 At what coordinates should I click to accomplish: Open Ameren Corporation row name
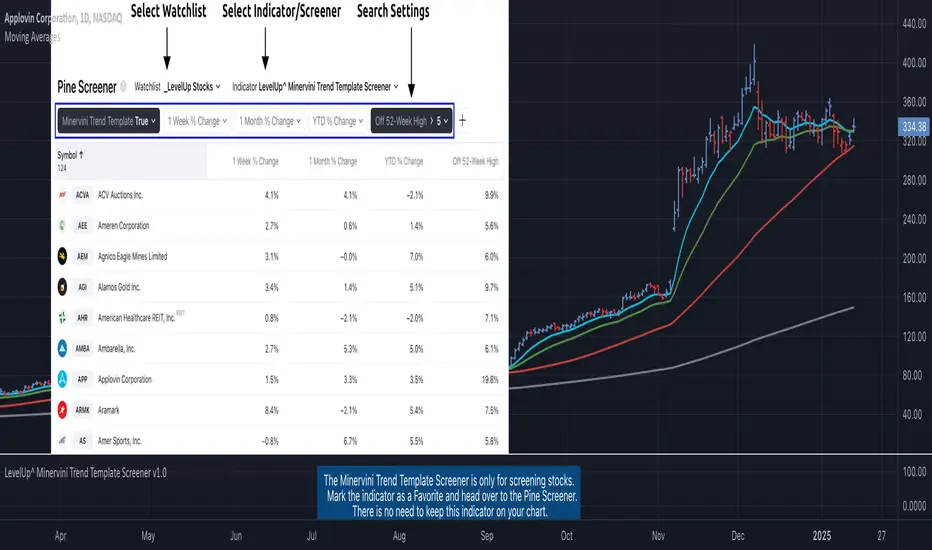(124, 226)
